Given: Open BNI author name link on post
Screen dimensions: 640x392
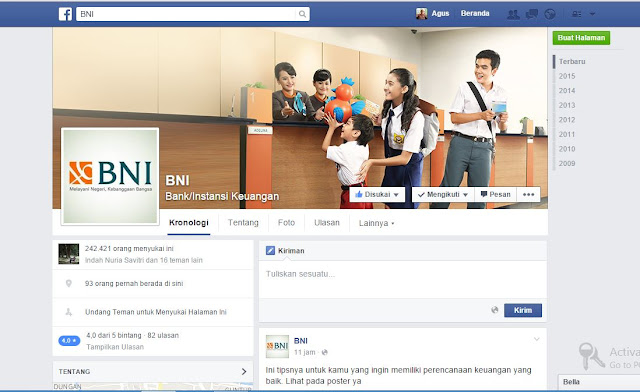Looking at the screenshot, I should [300, 341].
